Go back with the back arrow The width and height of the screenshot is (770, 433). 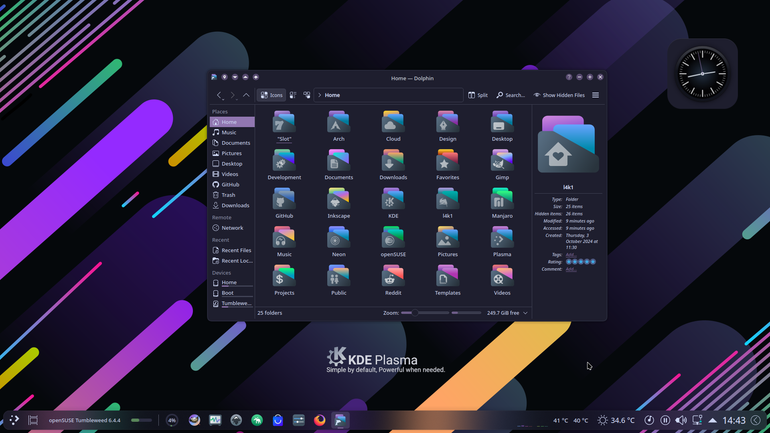[219, 95]
